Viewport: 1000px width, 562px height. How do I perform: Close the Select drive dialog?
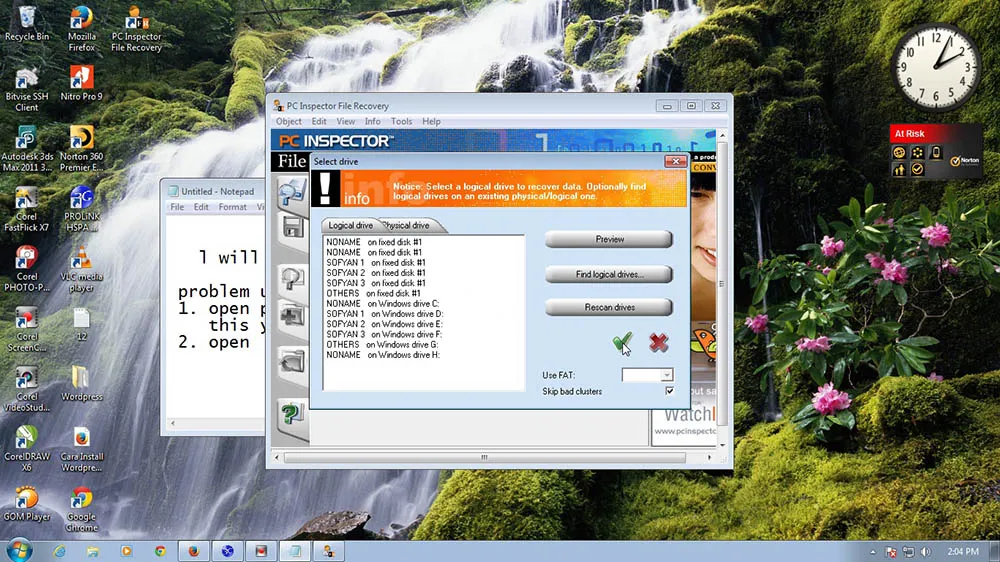(x=675, y=161)
